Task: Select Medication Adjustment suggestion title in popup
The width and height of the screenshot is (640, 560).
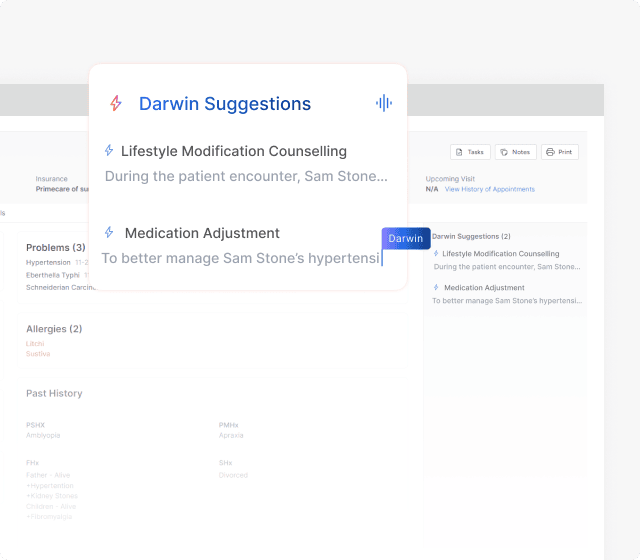Action: click(x=202, y=233)
